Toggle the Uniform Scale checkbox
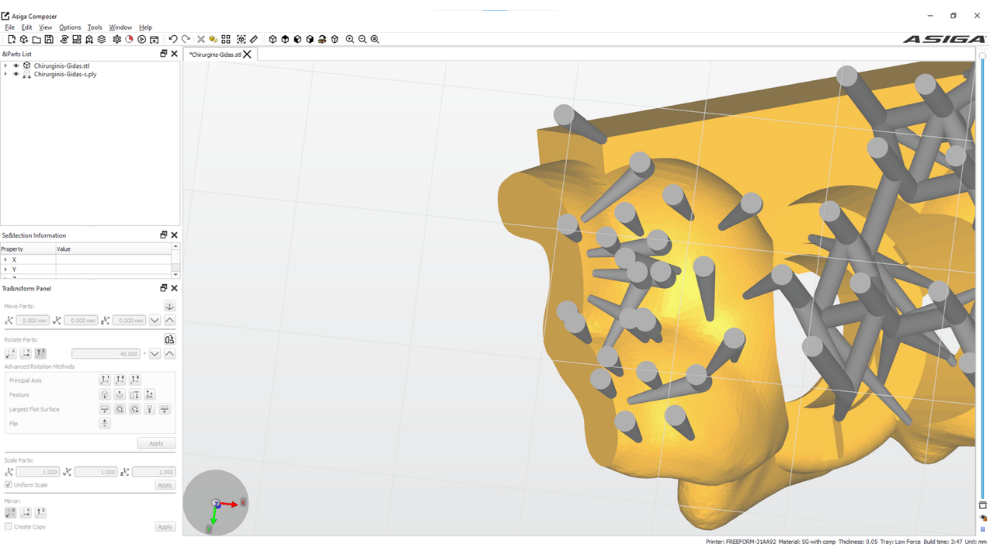990x557 pixels. [x=8, y=485]
